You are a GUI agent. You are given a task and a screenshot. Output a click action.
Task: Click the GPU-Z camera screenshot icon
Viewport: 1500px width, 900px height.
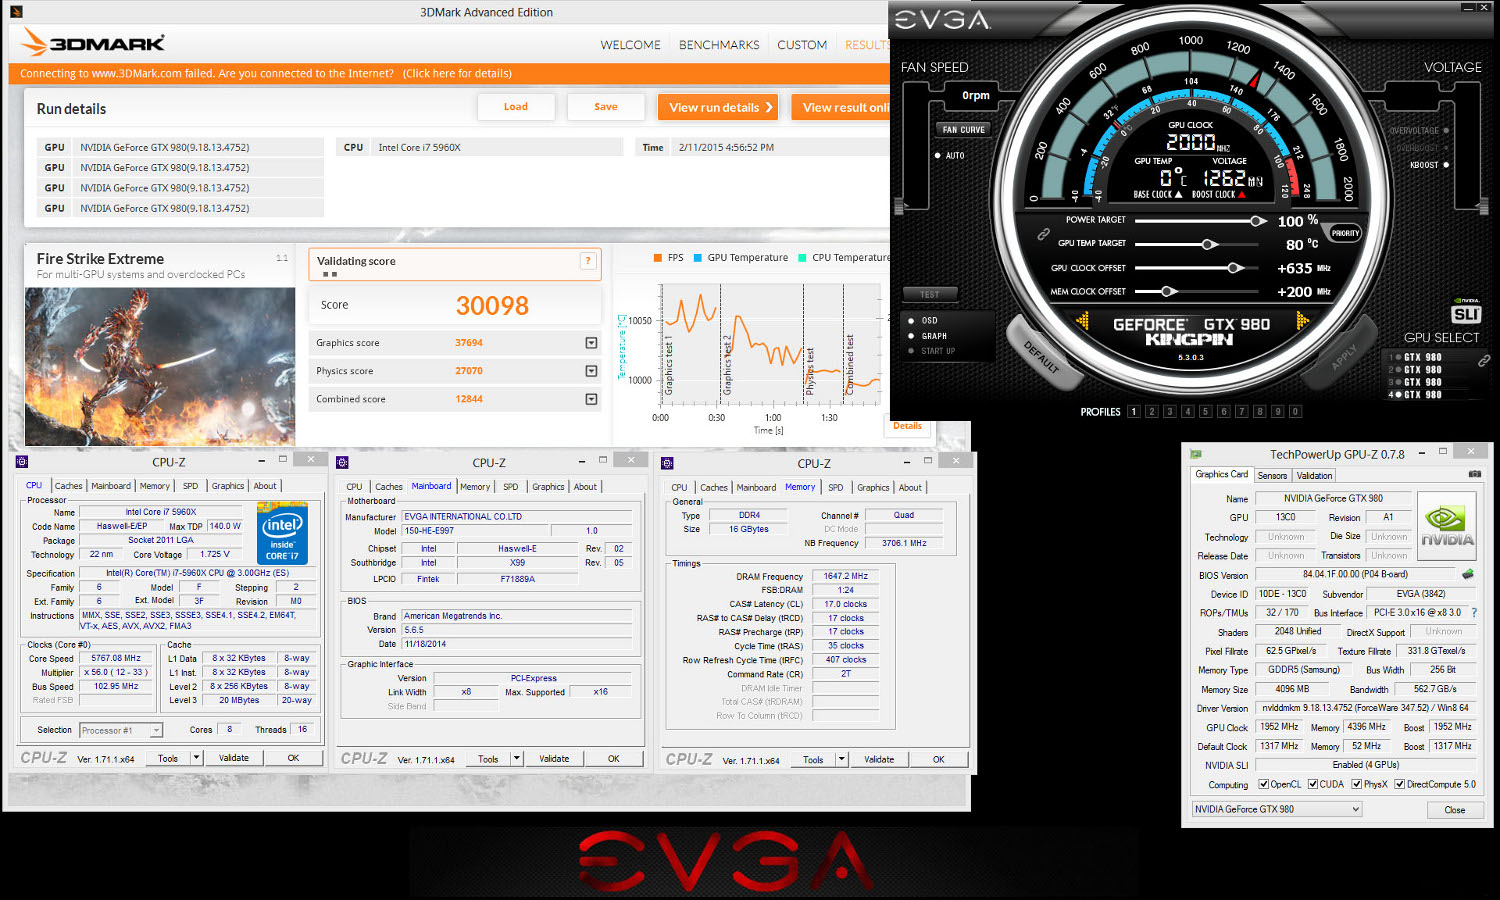(x=1474, y=474)
